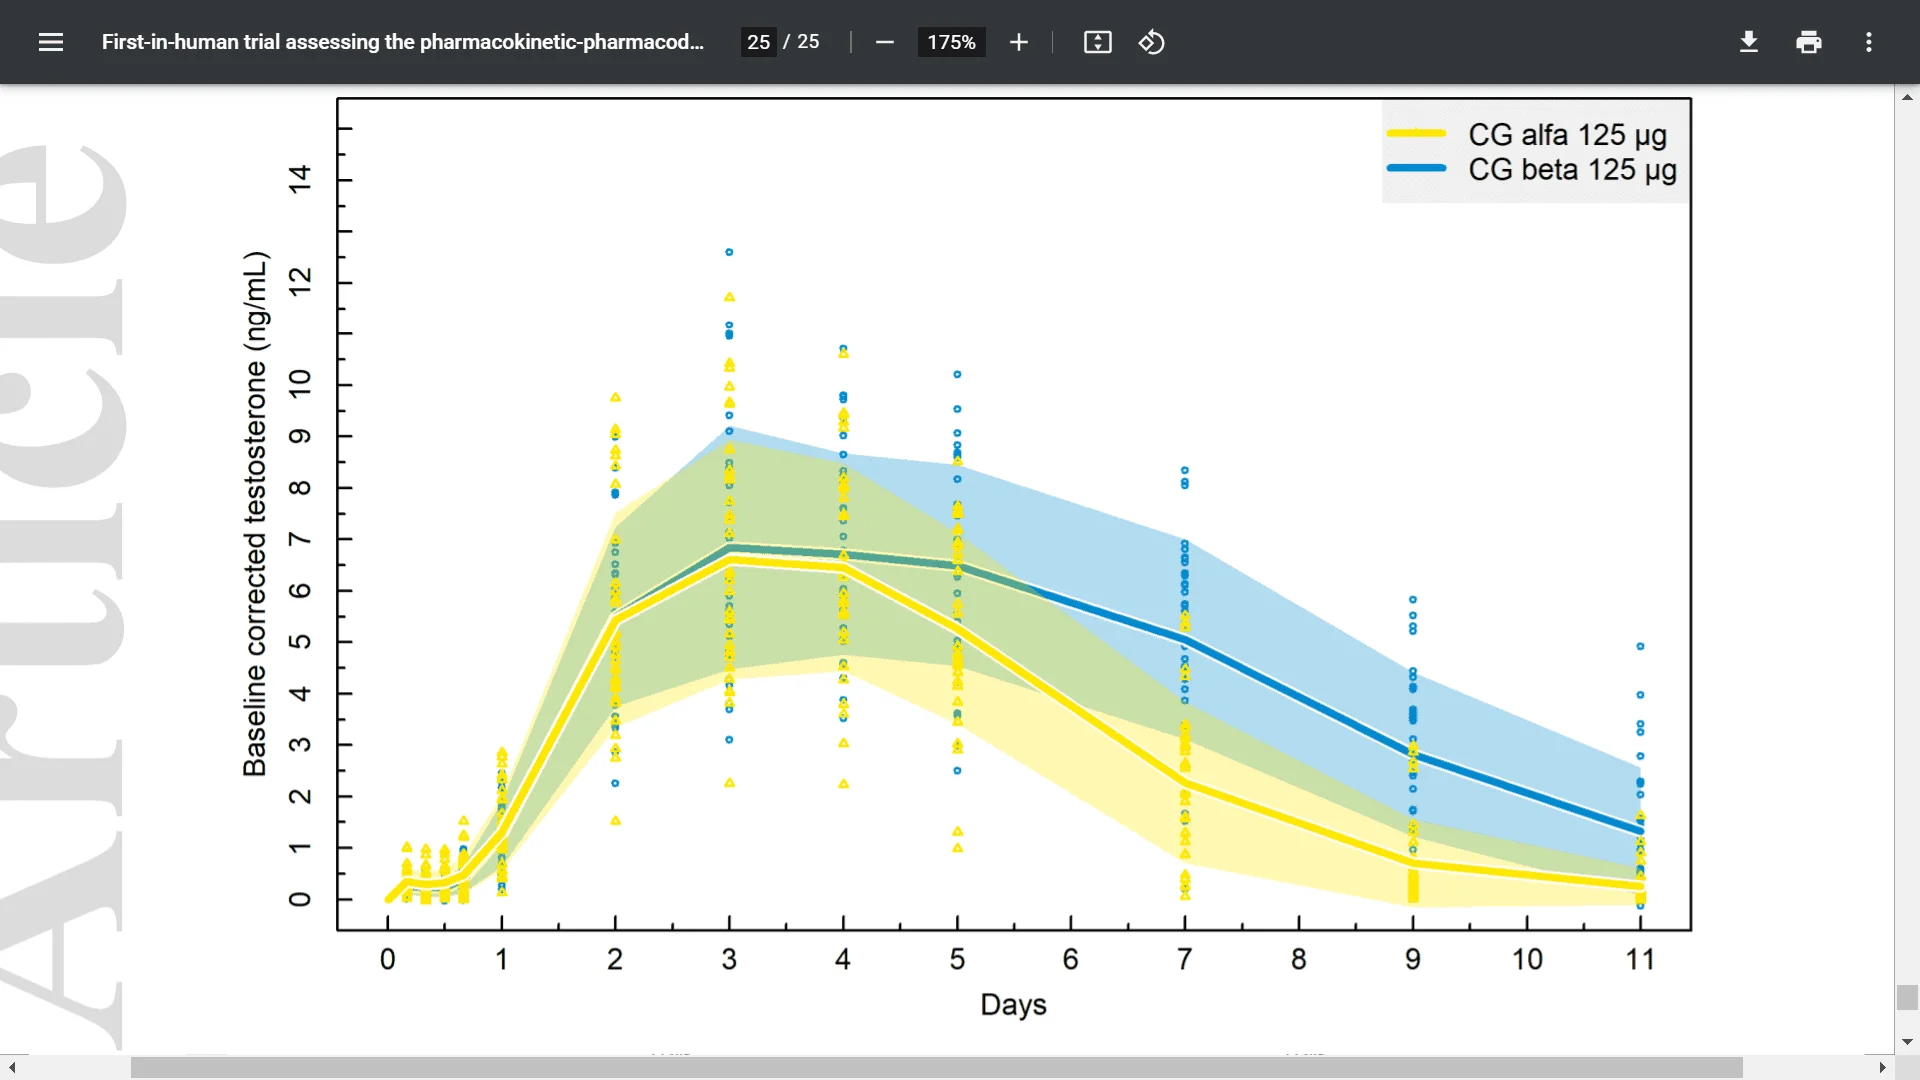
Task: Click the y-axis tick label 12
Action: 299,282
